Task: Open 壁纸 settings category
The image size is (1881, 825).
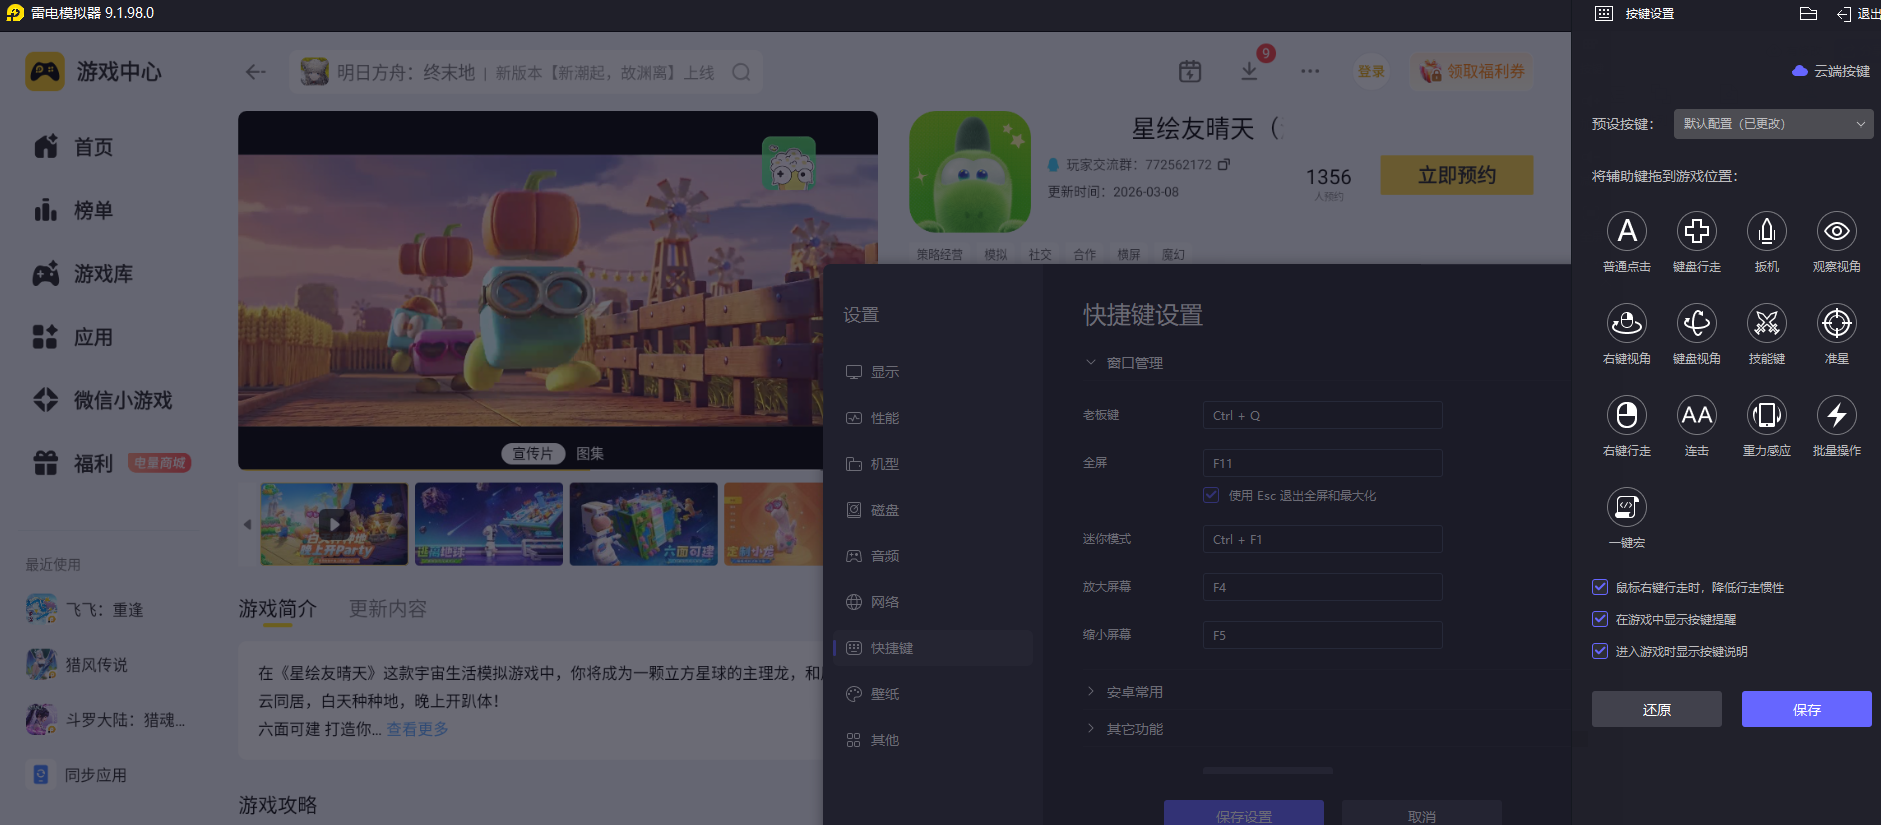Action: tap(933, 694)
